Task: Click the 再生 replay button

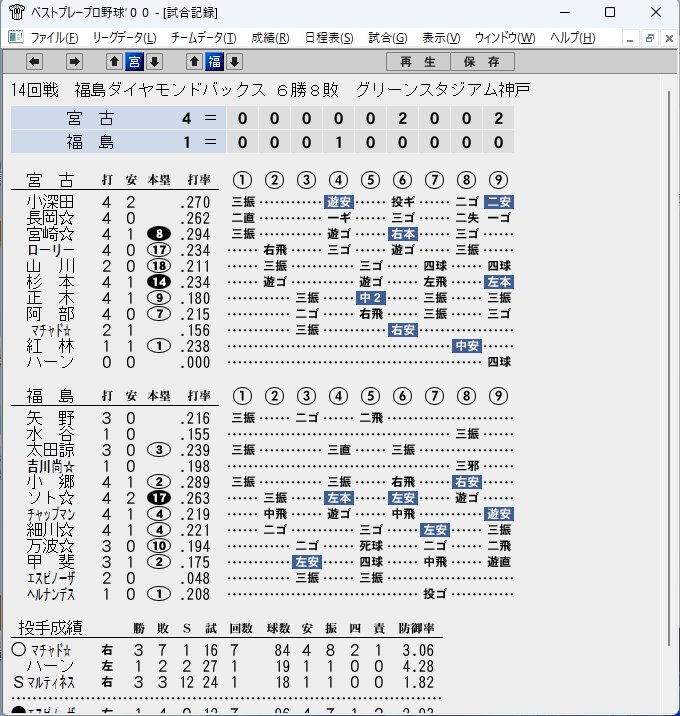Action: 418,62
